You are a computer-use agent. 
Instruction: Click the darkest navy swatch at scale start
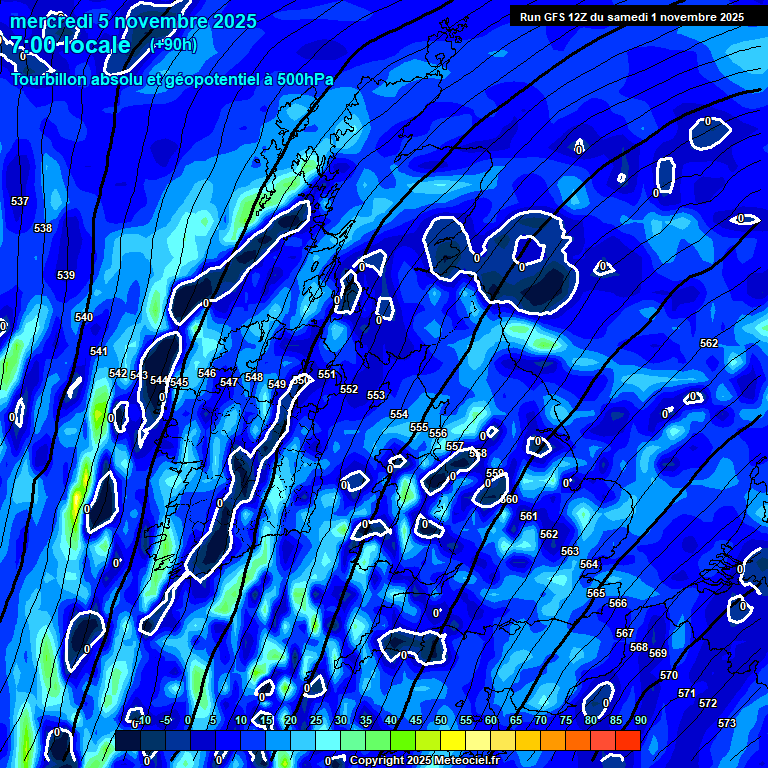127,740
